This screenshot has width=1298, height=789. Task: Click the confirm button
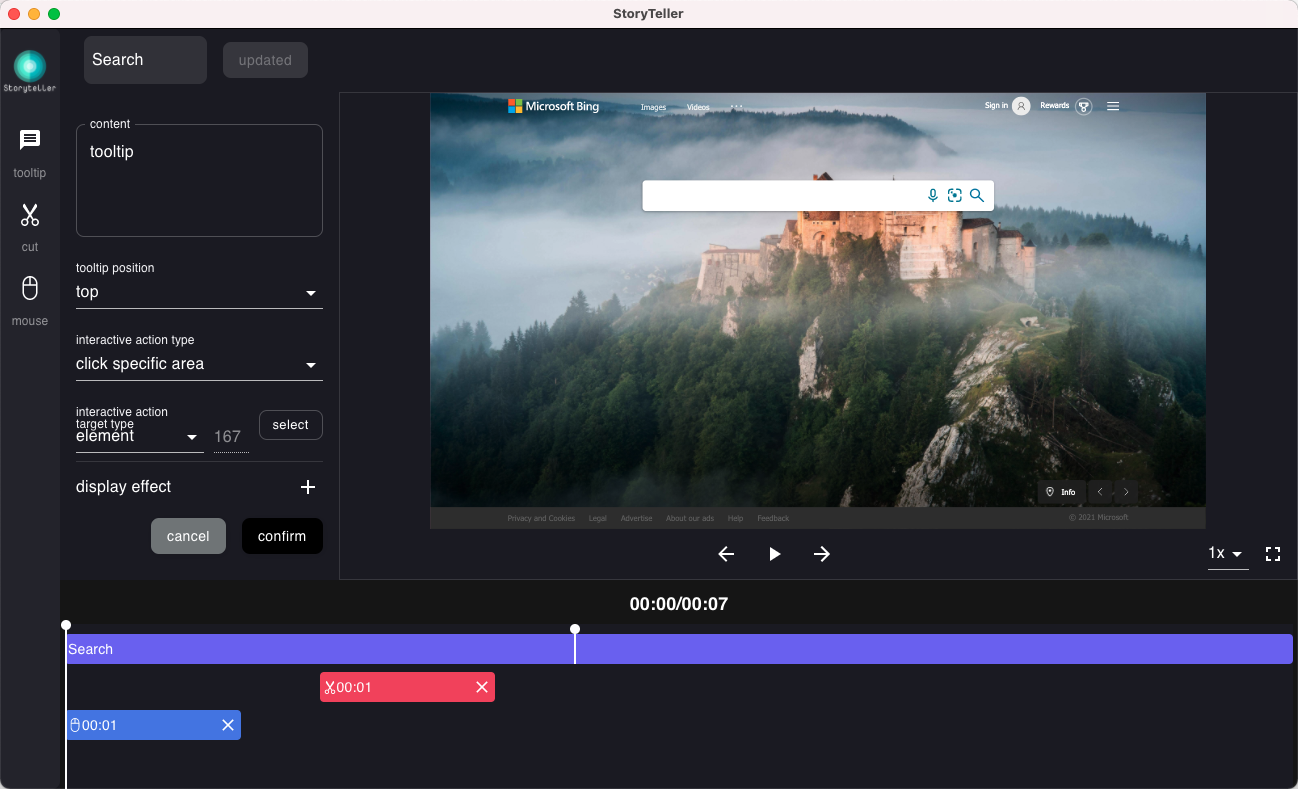point(282,536)
